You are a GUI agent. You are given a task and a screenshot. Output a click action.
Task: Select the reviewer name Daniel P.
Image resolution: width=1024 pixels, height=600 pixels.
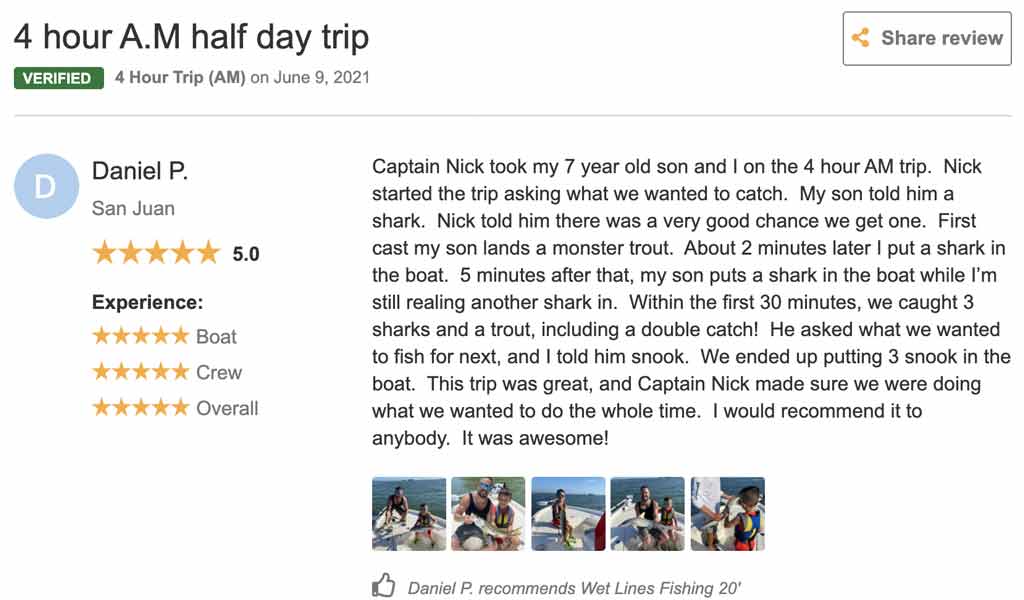tap(140, 171)
